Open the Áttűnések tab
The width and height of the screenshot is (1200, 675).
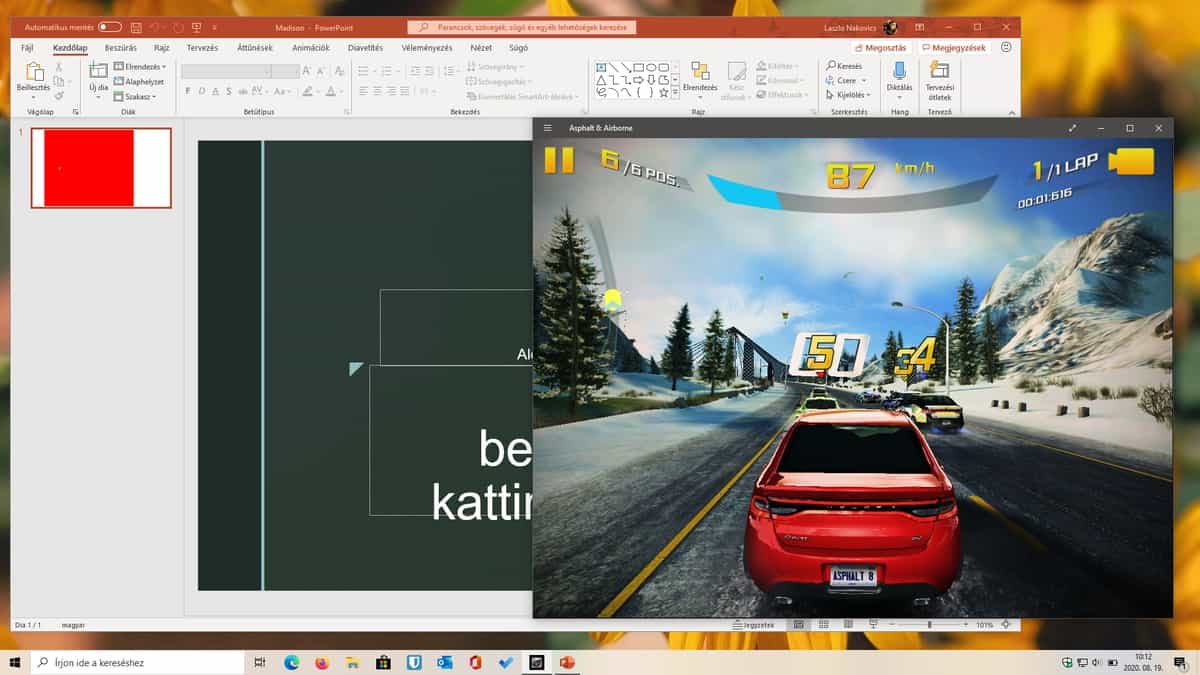(x=254, y=47)
